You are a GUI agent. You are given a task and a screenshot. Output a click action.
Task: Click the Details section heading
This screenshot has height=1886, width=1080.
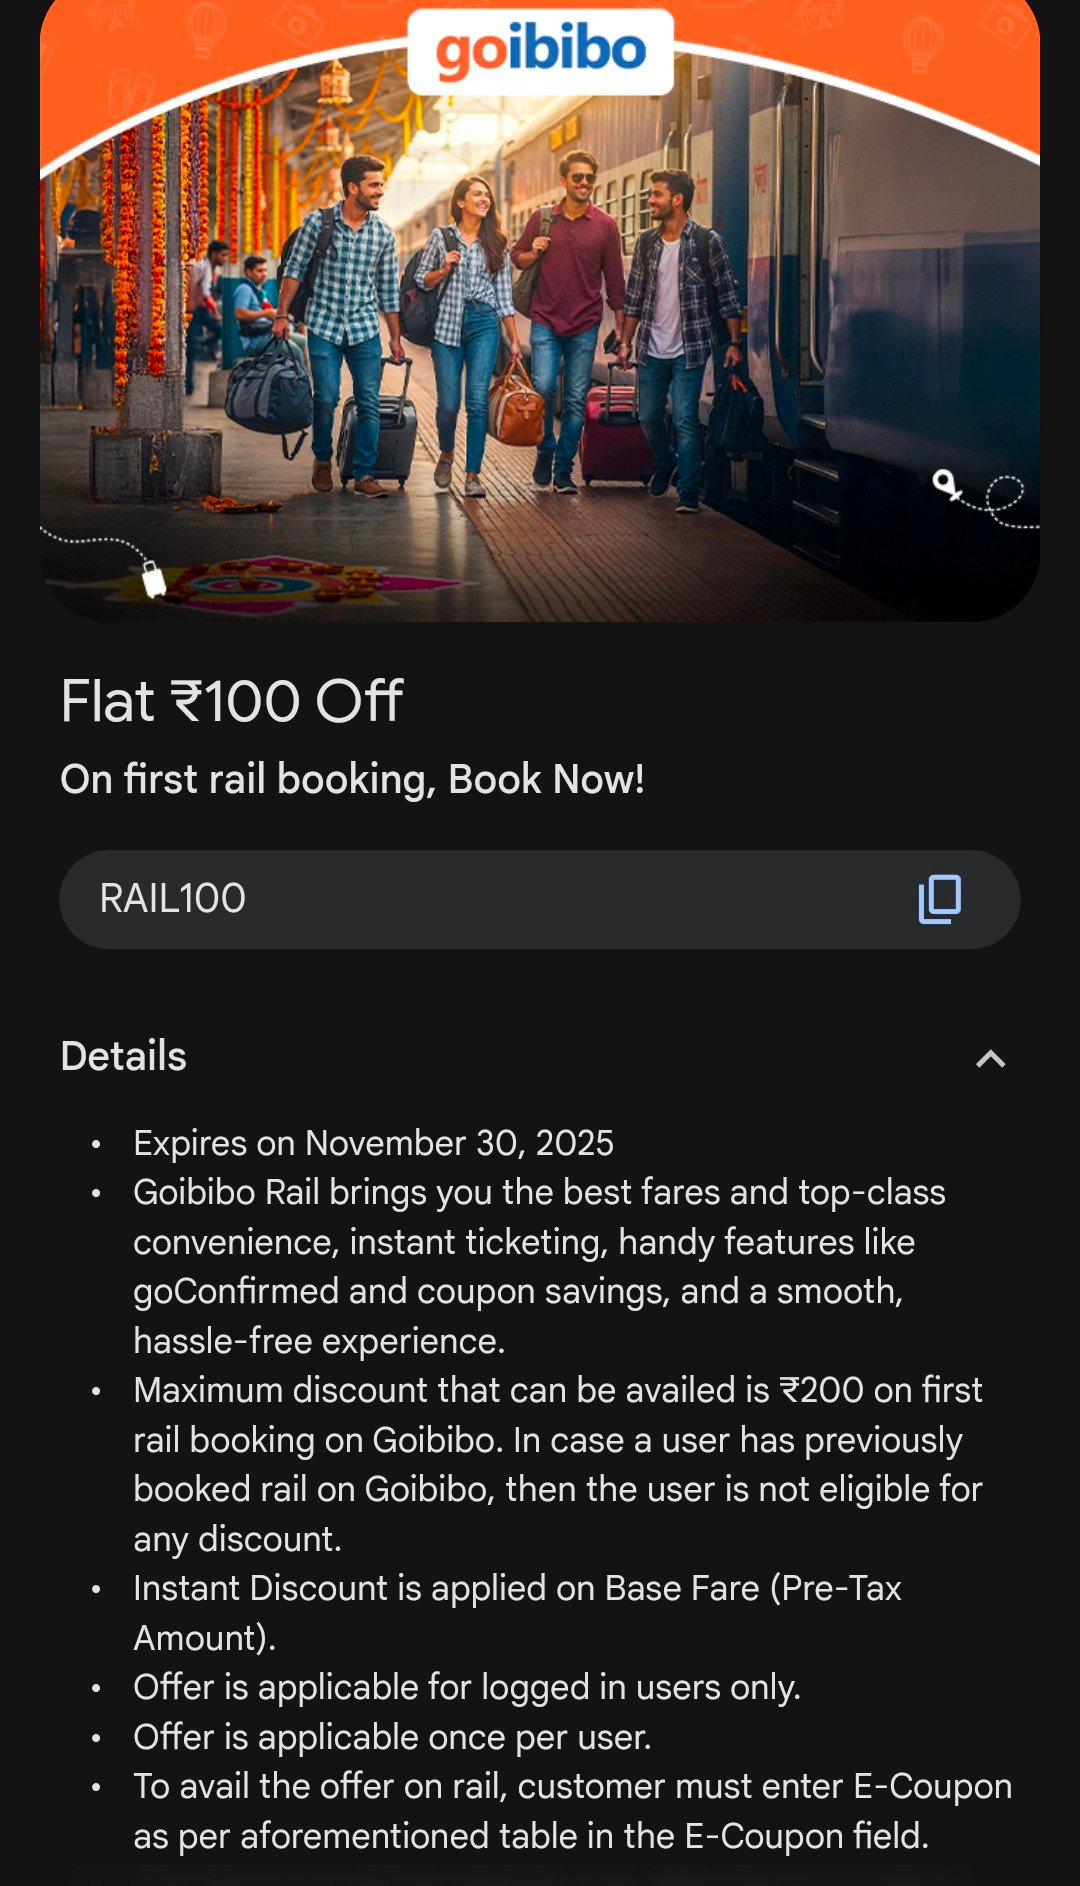(x=124, y=1057)
